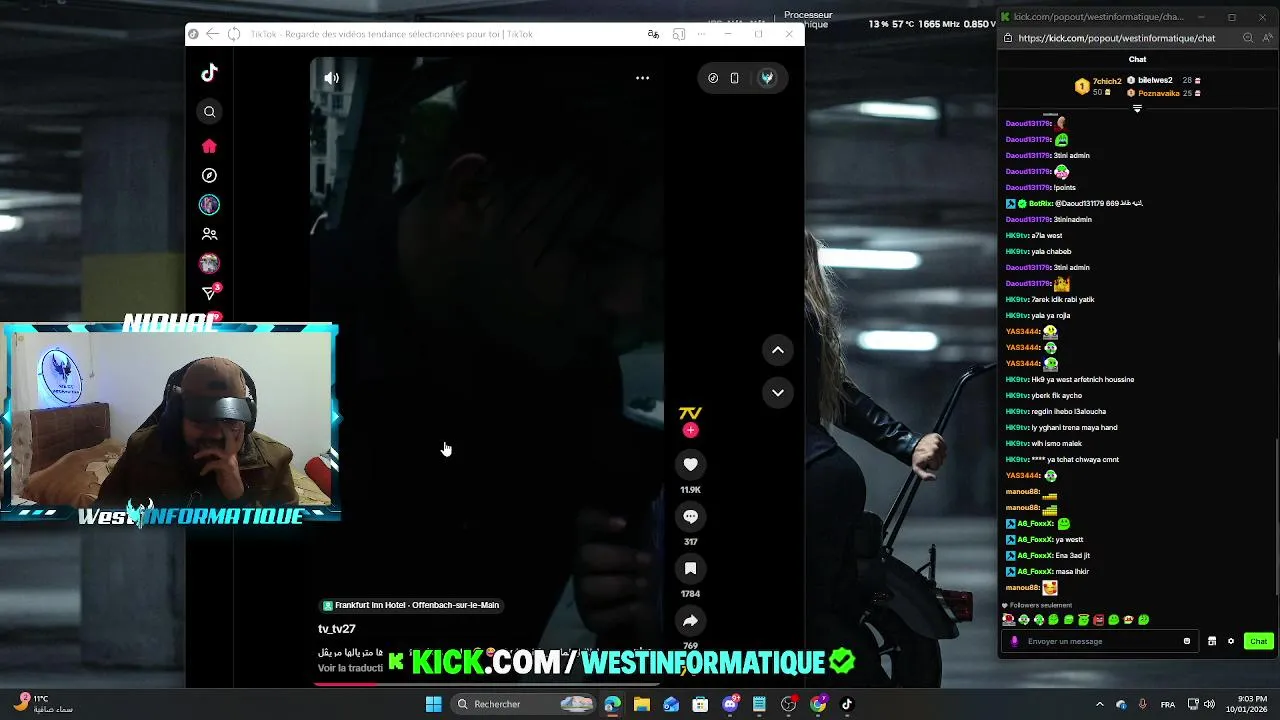Viewport: 1280px width, 720px height.
Task: Click the 'Followers seulement' notice
Action: tap(1039, 605)
